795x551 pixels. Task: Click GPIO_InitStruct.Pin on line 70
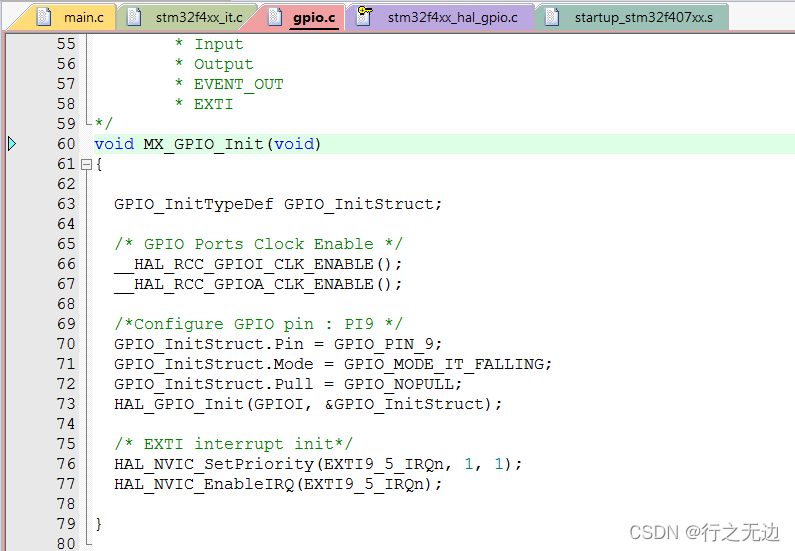click(209, 344)
